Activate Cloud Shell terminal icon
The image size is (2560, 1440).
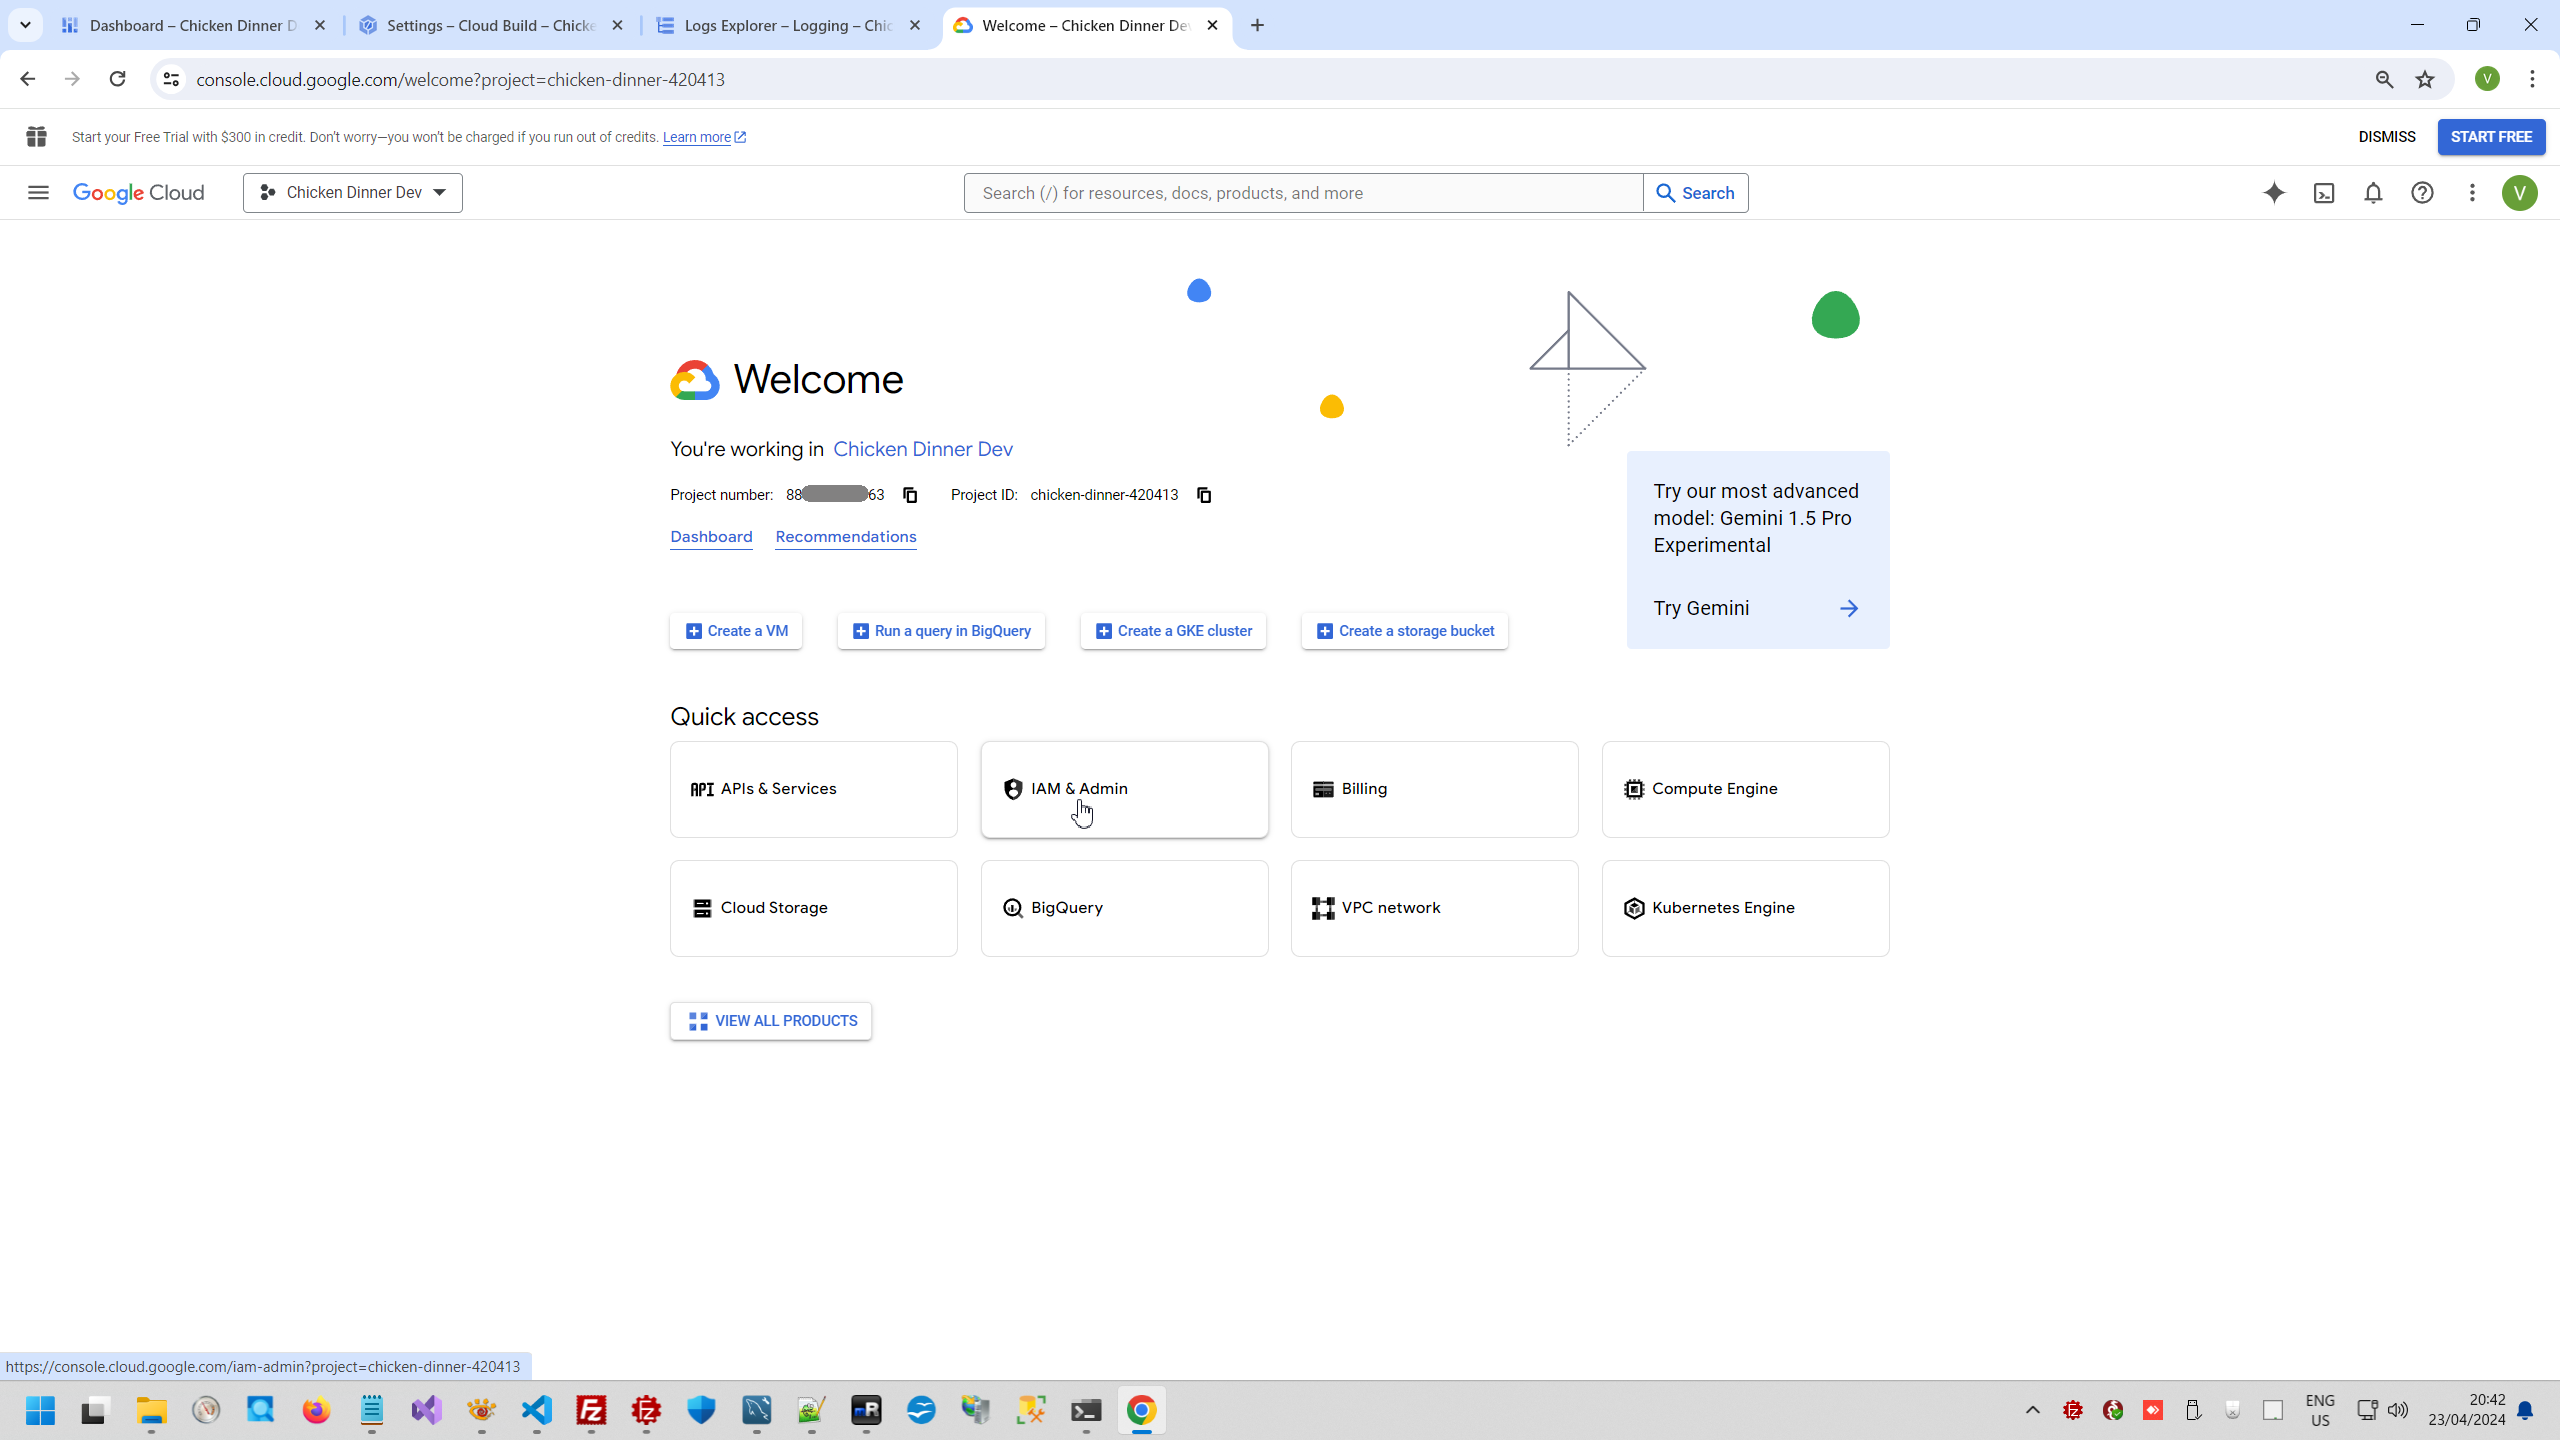coord(2324,193)
